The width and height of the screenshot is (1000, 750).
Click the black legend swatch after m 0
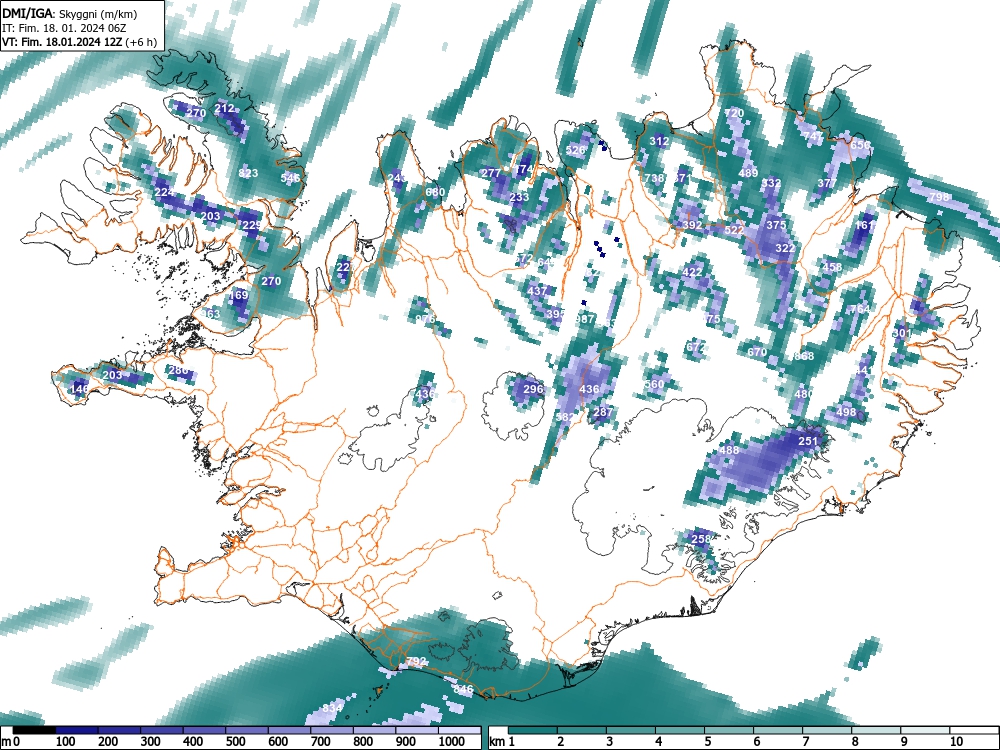coord(34,730)
